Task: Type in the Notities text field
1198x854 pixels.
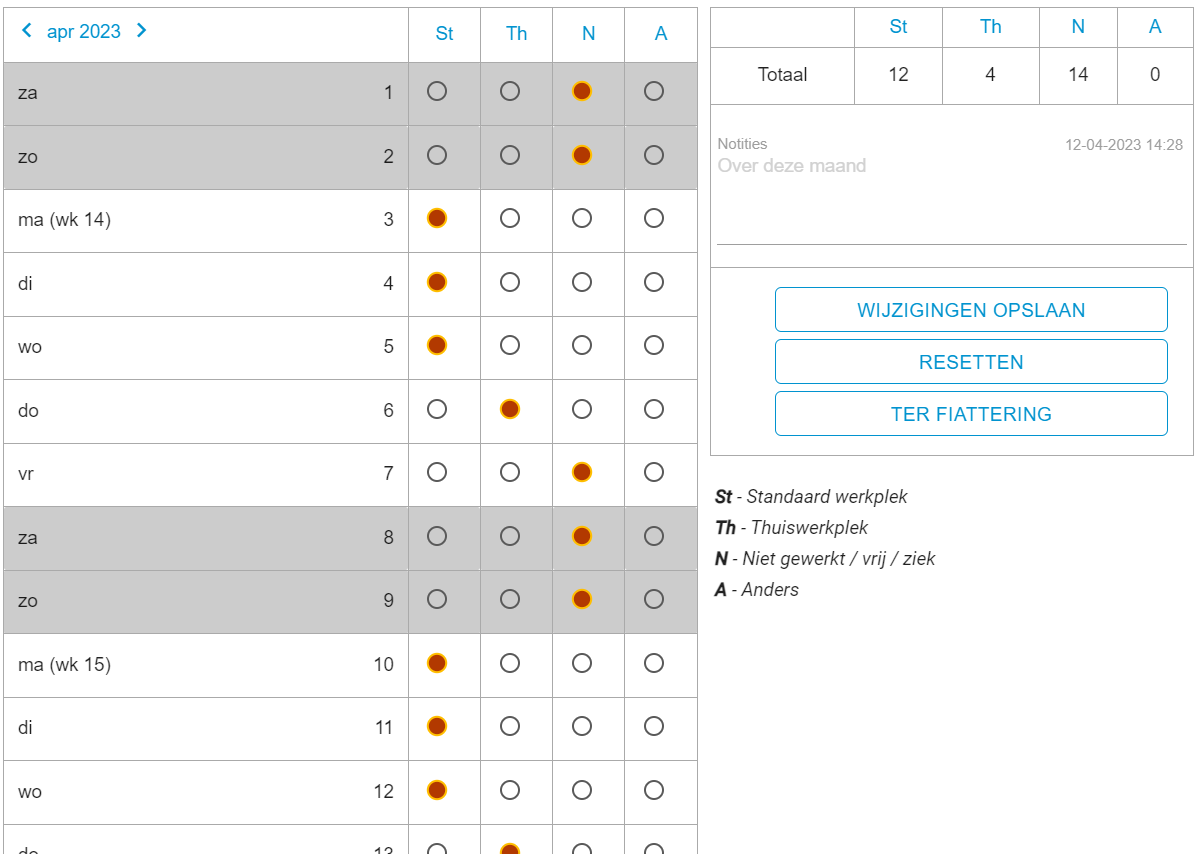Action: click(950, 200)
